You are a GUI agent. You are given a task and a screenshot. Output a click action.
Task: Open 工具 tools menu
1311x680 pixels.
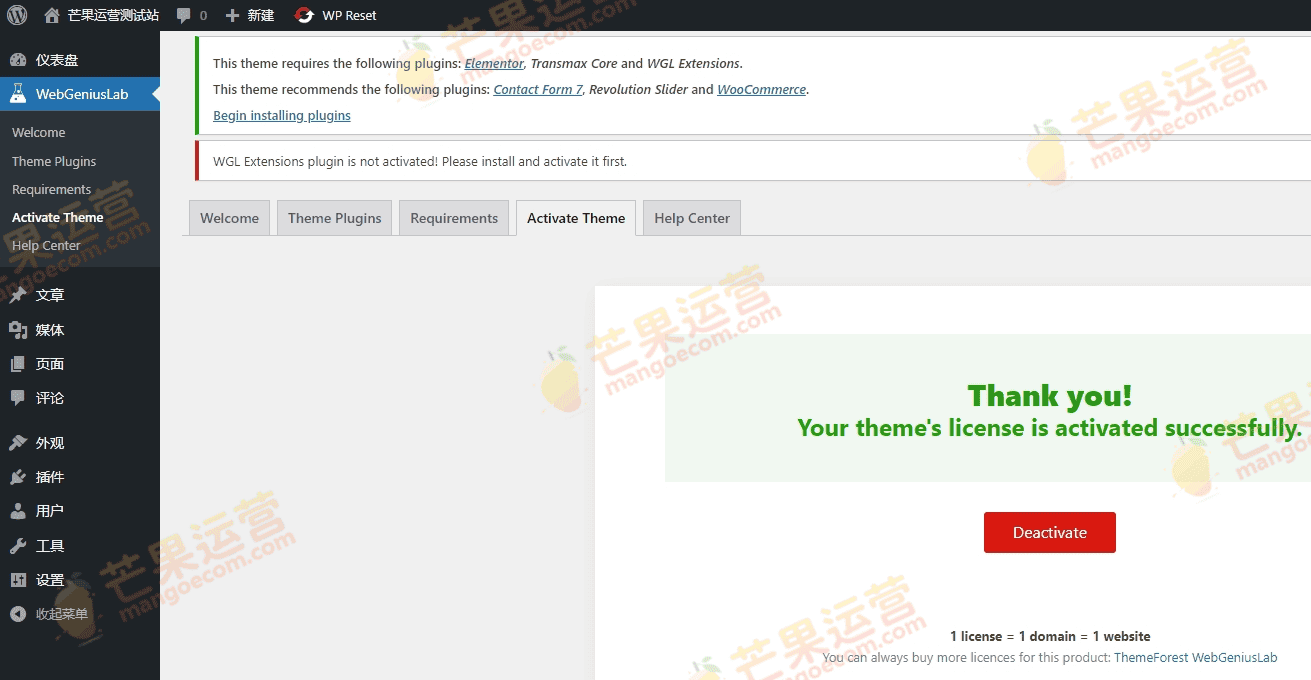coord(50,546)
